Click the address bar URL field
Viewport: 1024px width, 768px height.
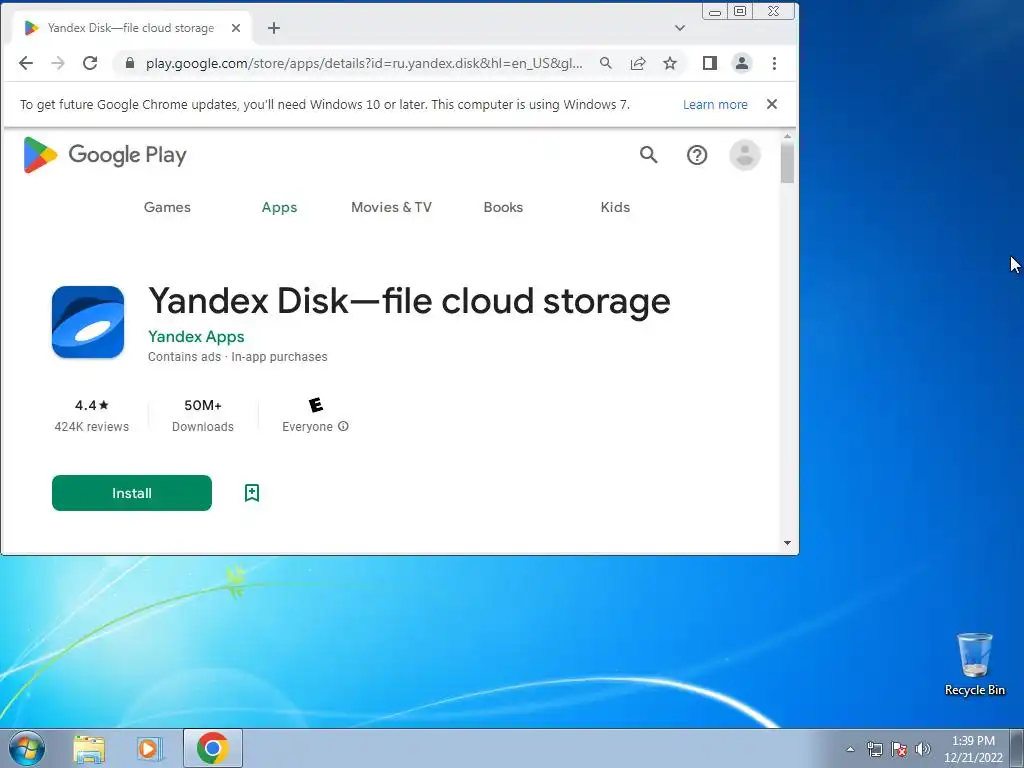tap(364, 63)
